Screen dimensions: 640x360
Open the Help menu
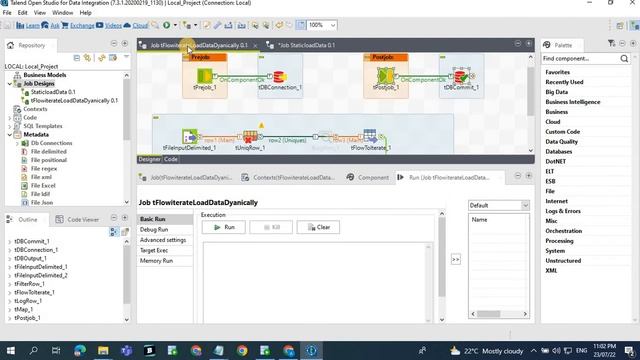pos(85,13)
